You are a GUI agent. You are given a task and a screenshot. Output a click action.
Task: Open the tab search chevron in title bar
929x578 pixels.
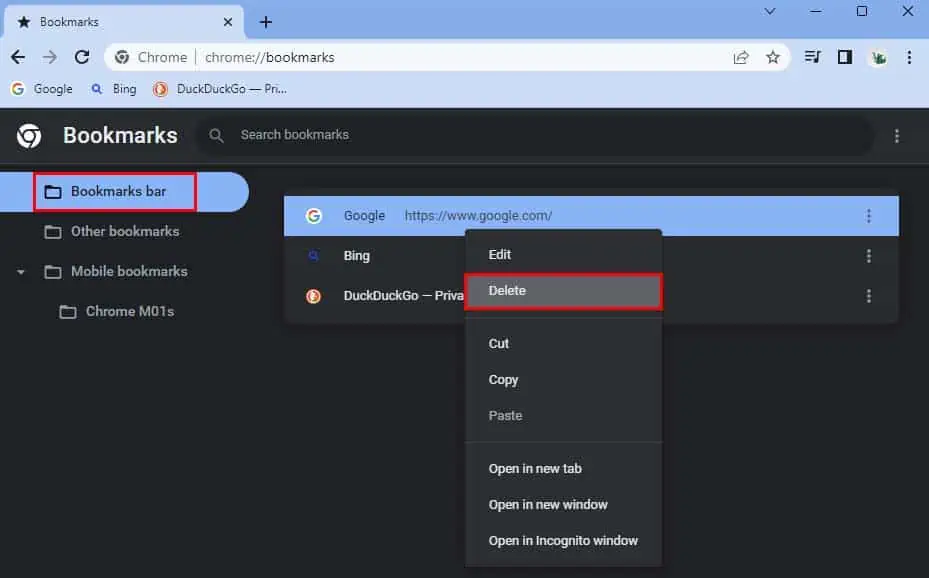point(770,11)
